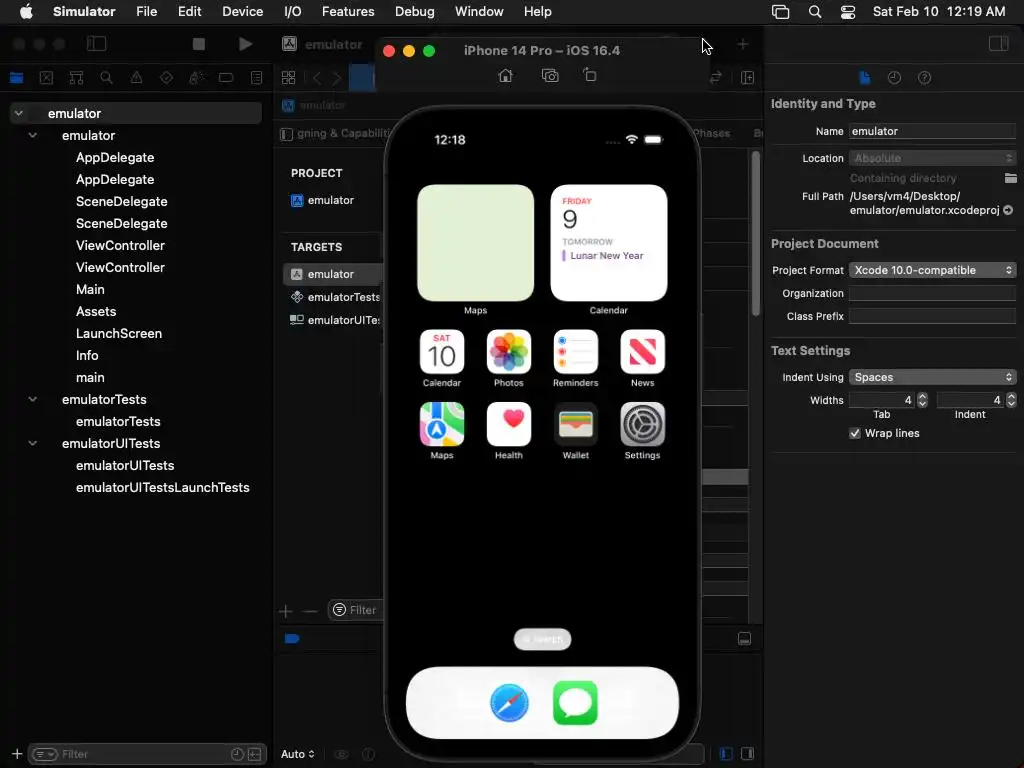The image size is (1024, 768).
Task: Click the Indent width stepper
Action: pyautogui.click(x=1011, y=400)
